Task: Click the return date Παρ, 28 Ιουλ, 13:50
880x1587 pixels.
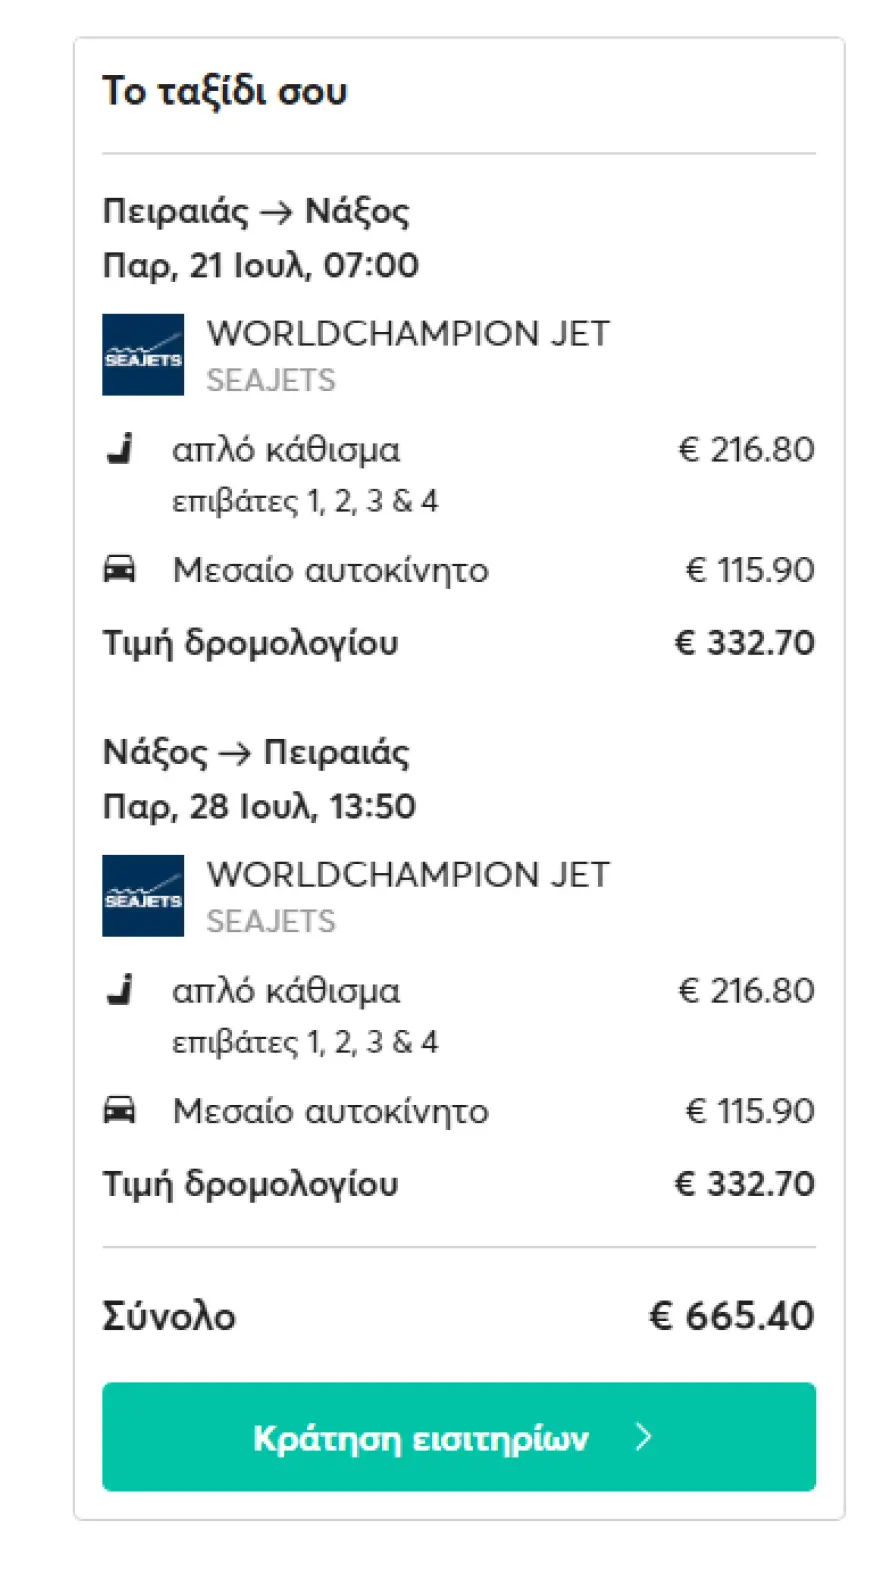Action: pyautogui.click(x=259, y=807)
